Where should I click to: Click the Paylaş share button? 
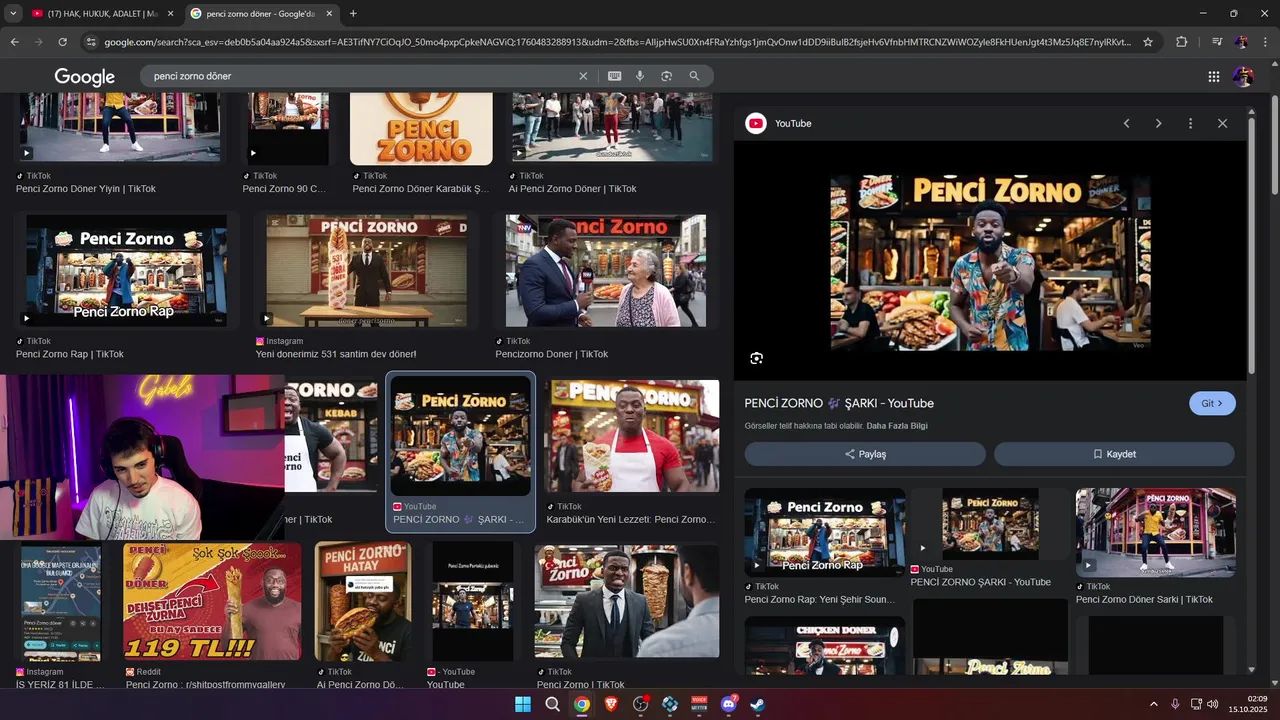(x=865, y=454)
